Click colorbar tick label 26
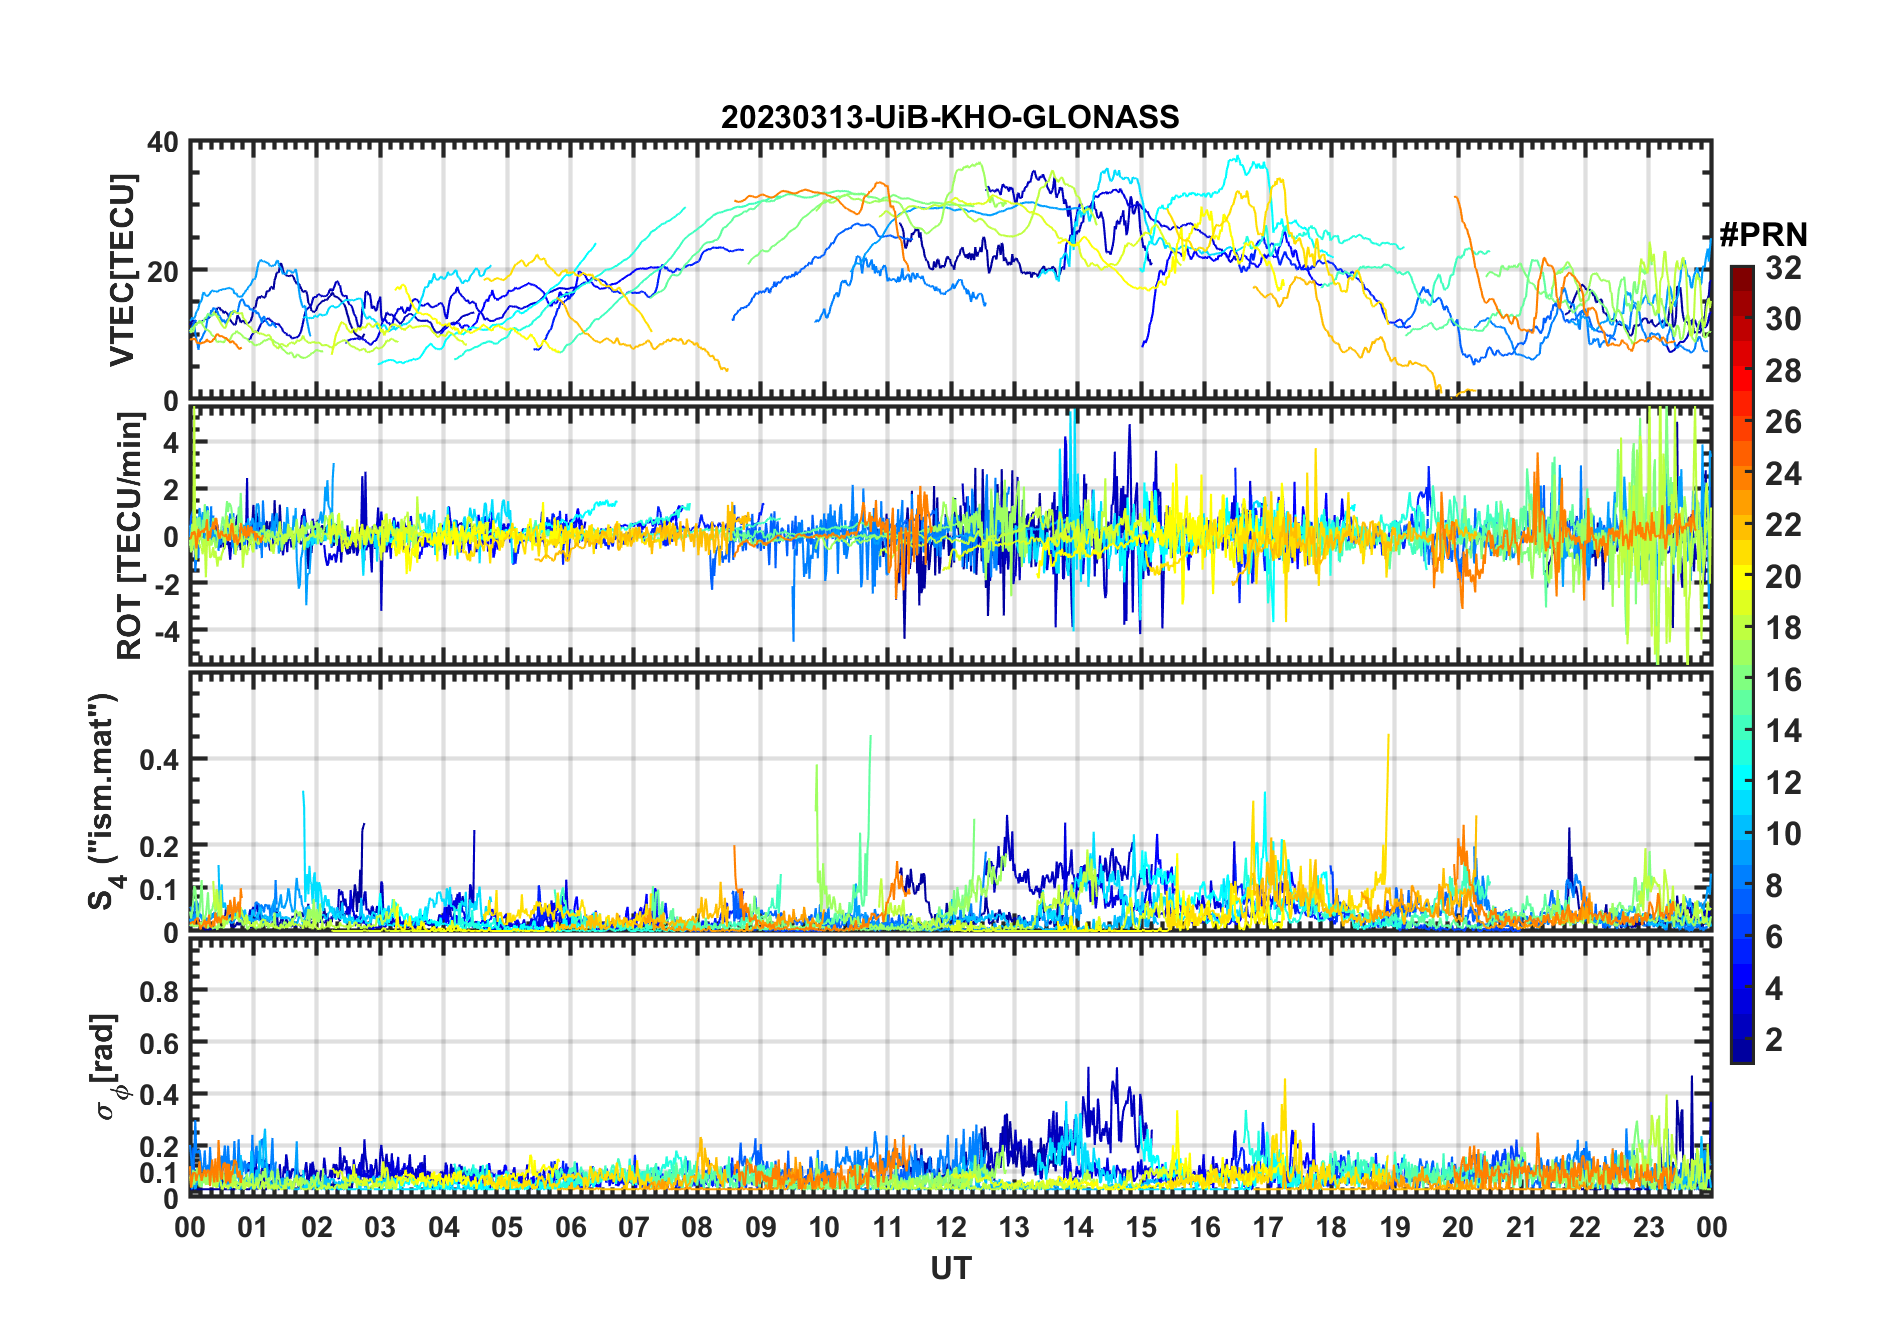The width and height of the screenshot is (1902, 1330). pos(1783,422)
